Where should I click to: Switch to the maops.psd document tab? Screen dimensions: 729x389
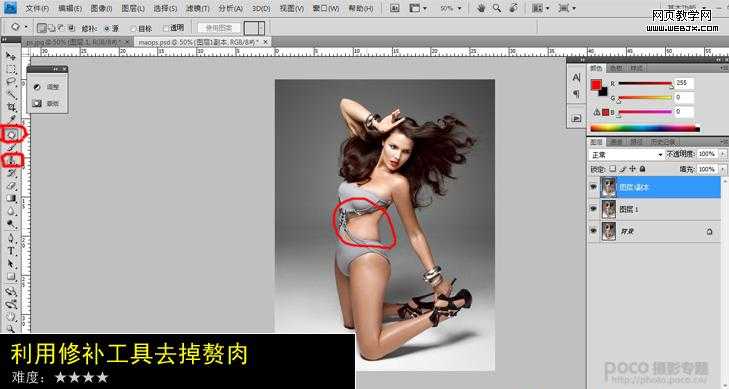pos(203,42)
